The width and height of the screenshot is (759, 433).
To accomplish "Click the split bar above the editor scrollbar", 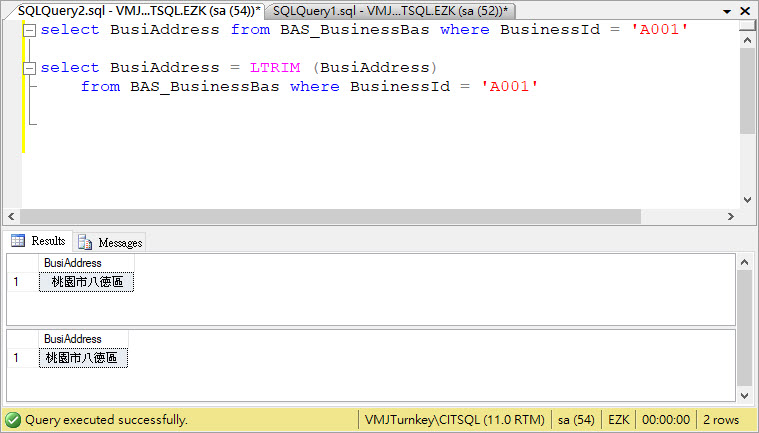I will [747, 23].
